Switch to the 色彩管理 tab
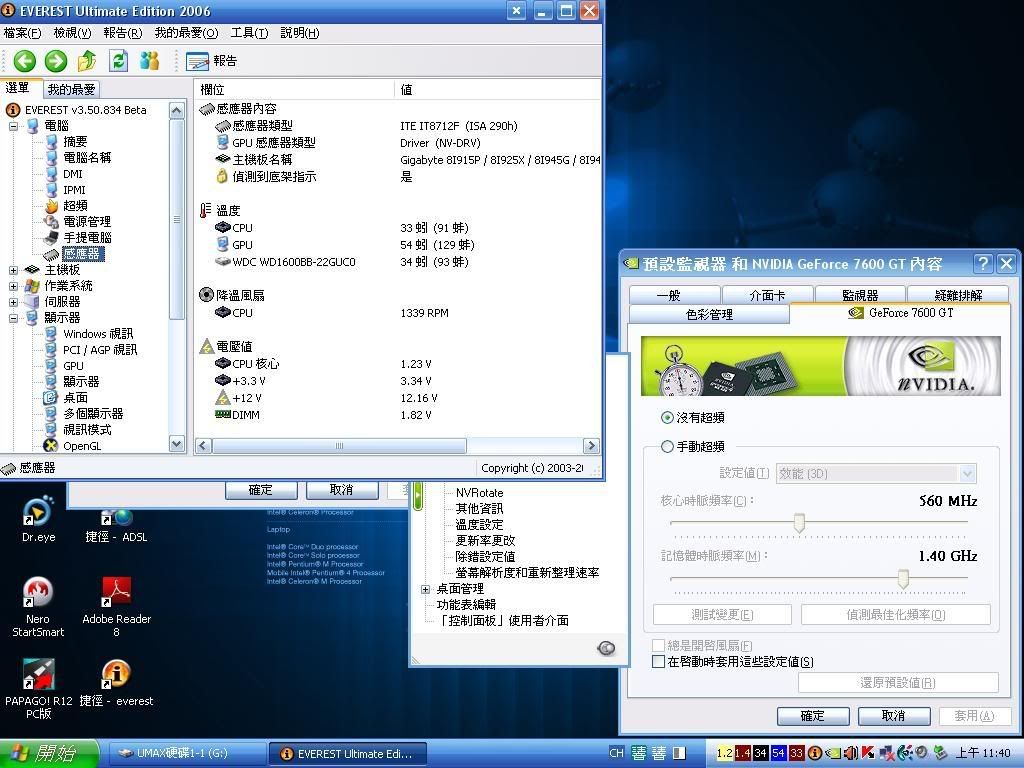Viewport: 1024px width, 768px height. tap(709, 314)
